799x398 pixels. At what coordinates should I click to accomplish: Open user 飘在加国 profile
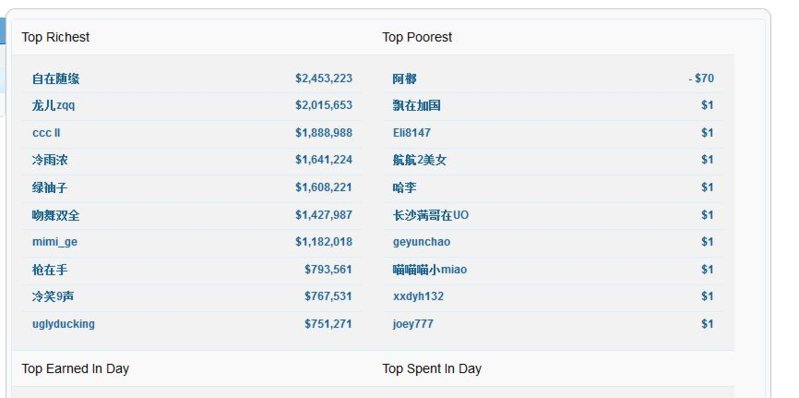point(417,105)
